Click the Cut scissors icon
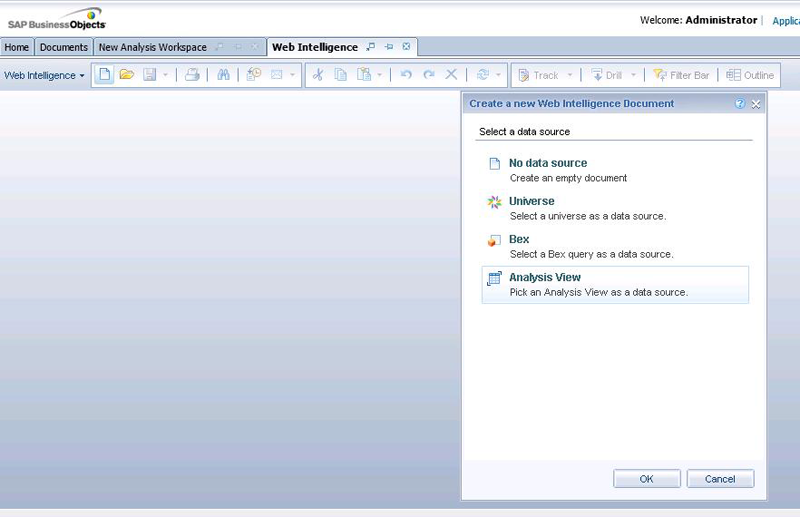Image resolution: width=800 pixels, height=517 pixels. click(x=318, y=75)
